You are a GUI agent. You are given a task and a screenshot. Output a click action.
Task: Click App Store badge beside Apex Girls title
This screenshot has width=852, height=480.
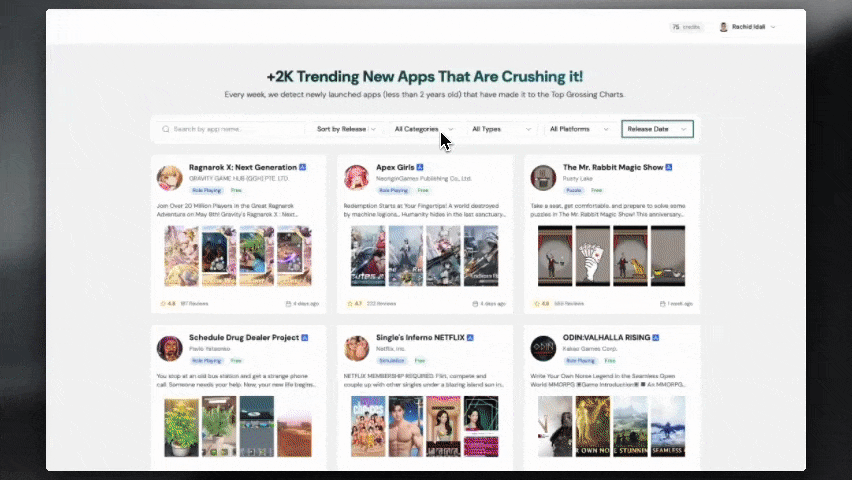pyautogui.click(x=420, y=167)
